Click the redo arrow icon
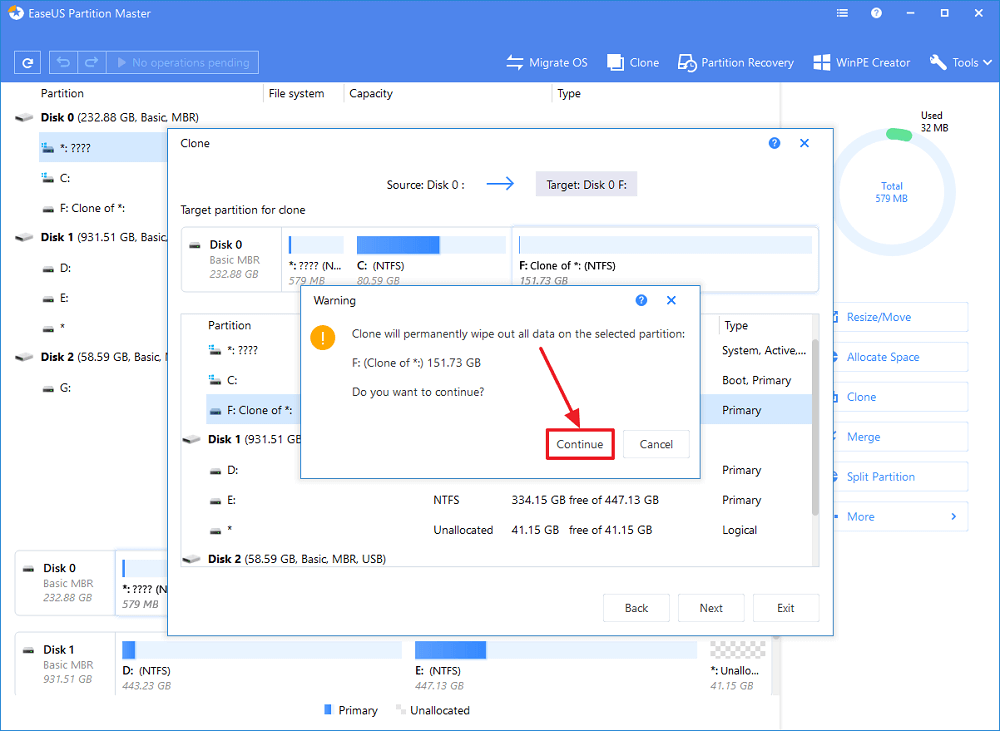 [x=91, y=63]
